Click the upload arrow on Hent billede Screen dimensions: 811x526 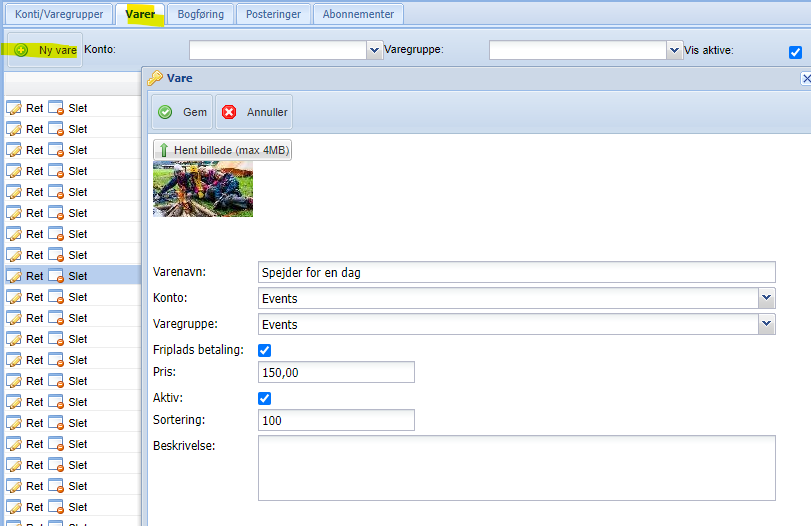(164, 150)
